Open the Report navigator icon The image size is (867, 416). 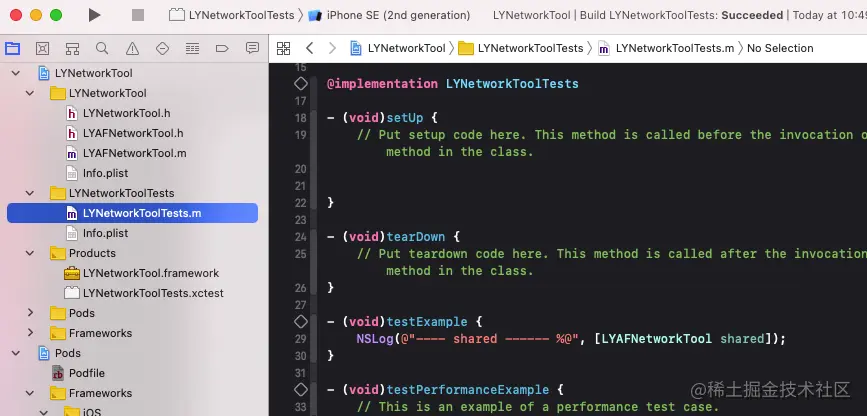(x=252, y=48)
